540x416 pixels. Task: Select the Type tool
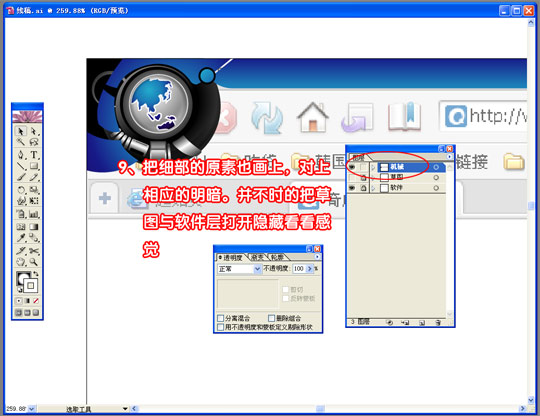(x=34, y=155)
